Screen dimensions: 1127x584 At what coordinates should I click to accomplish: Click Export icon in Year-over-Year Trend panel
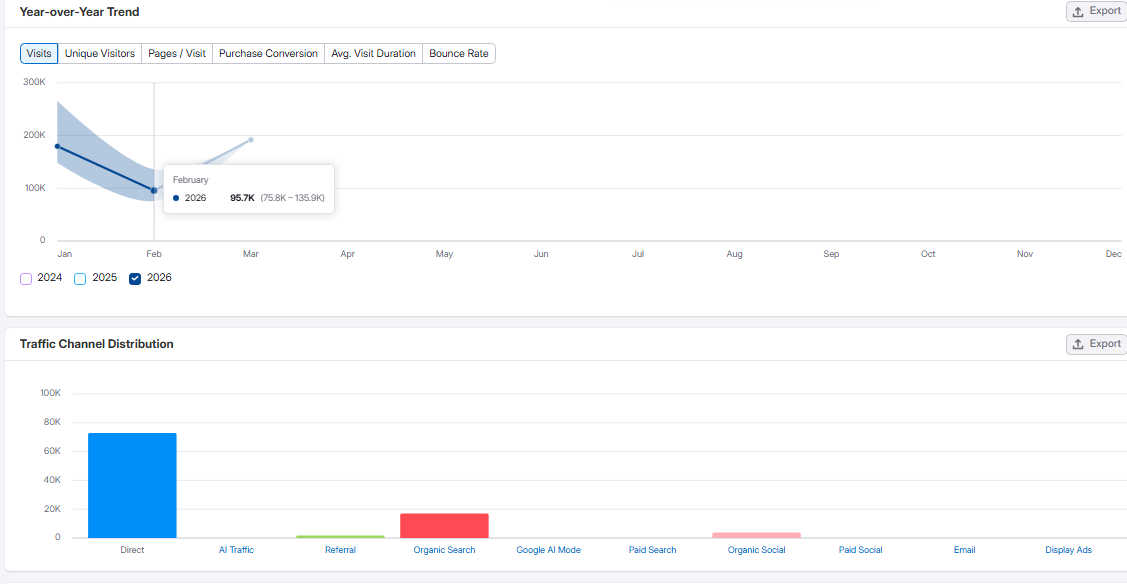click(x=1079, y=12)
